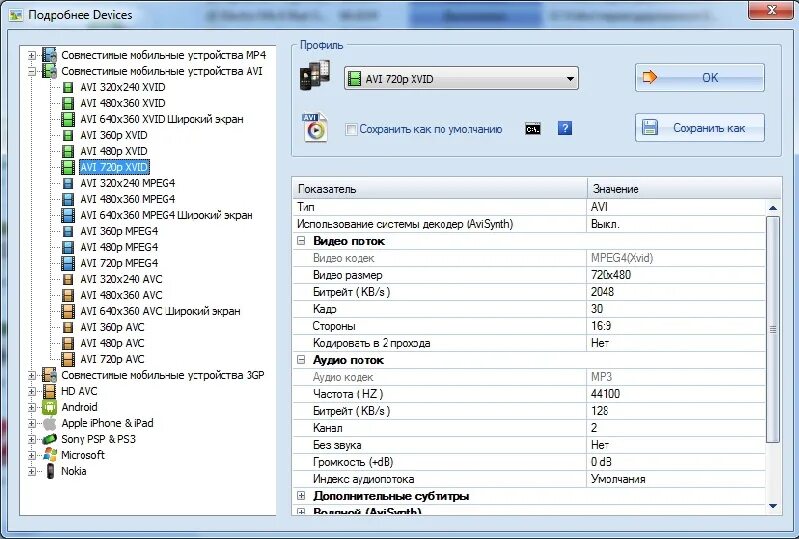Screen dimensions: 799x539
Task: Expand the mobile devices 3GP node
Action: tap(32, 375)
